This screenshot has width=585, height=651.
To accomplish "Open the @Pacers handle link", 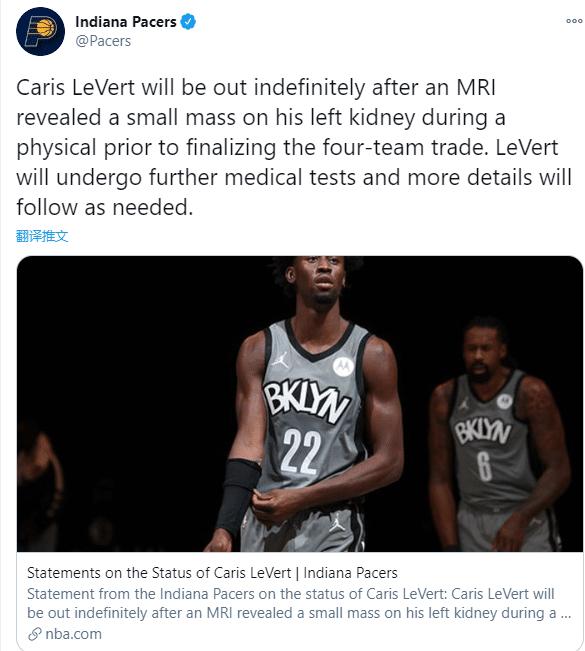I will pos(103,41).
